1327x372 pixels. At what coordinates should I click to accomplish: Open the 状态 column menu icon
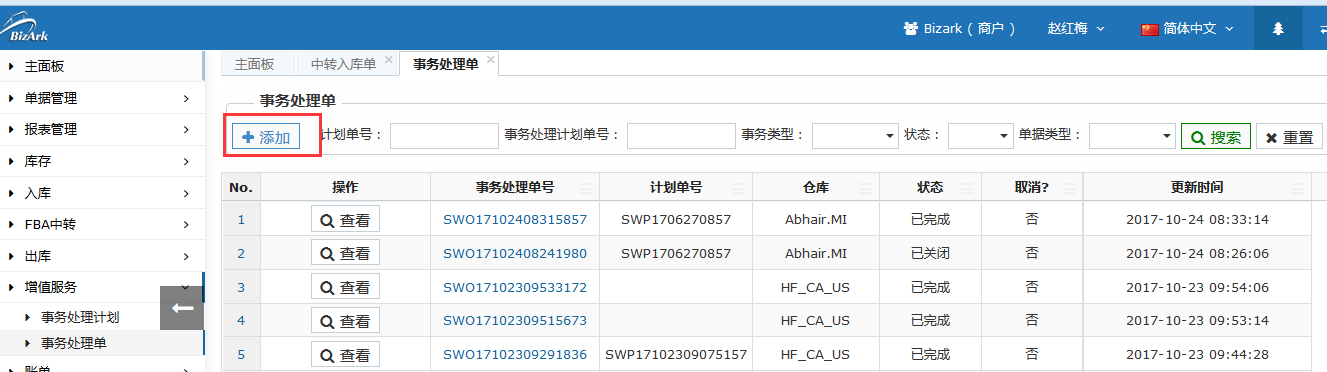(x=967, y=188)
